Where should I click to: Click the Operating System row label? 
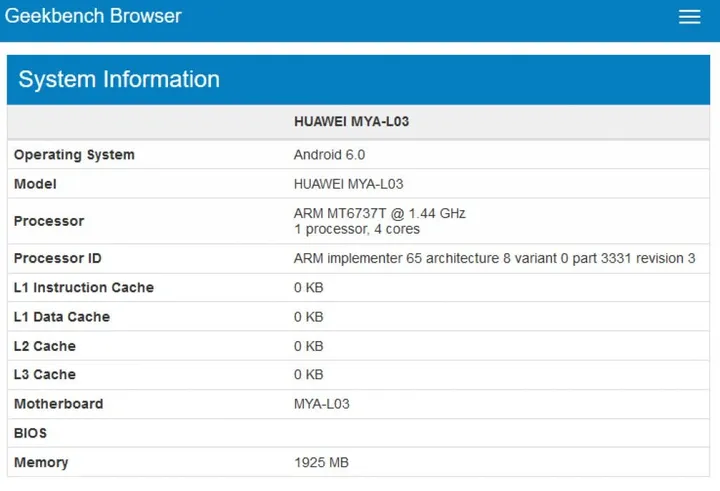pos(74,155)
